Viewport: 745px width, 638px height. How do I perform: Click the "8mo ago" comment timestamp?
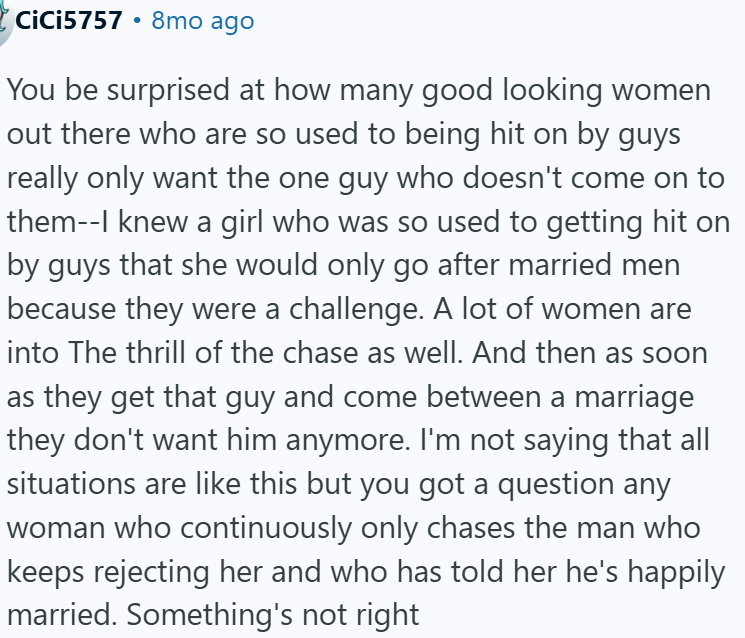pyautogui.click(x=203, y=20)
